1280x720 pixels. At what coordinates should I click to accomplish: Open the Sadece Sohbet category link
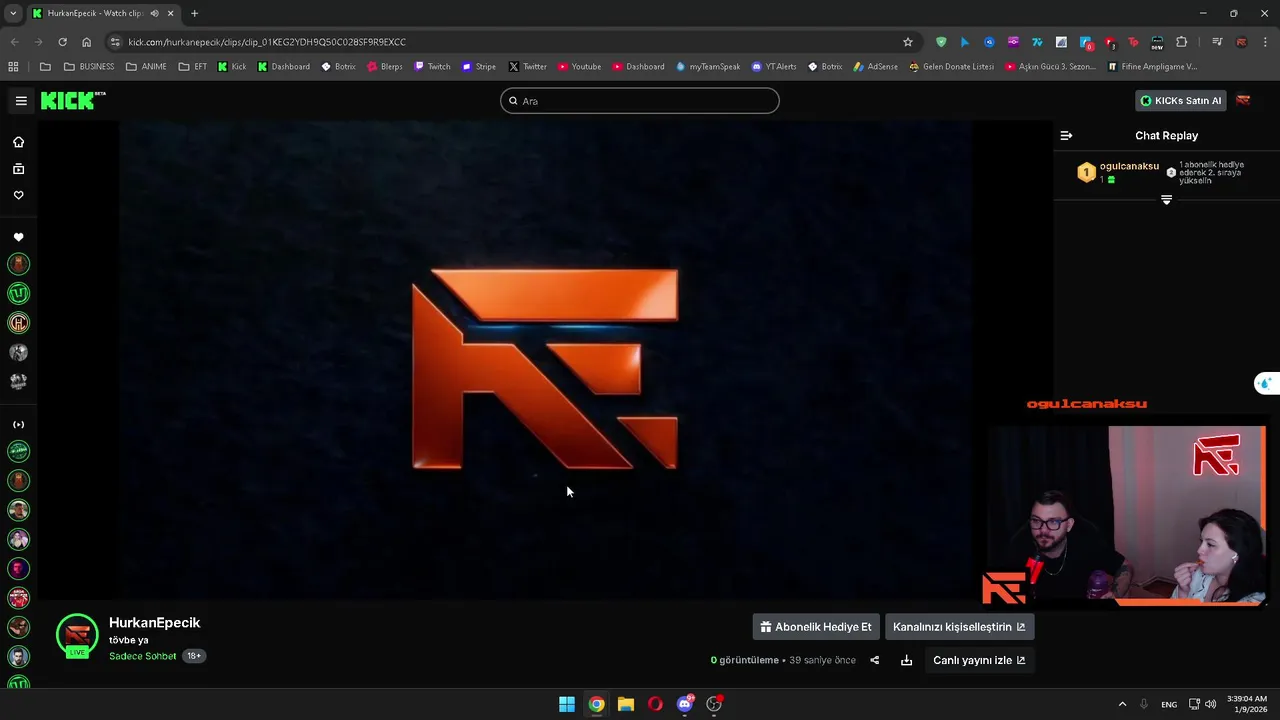(143, 656)
